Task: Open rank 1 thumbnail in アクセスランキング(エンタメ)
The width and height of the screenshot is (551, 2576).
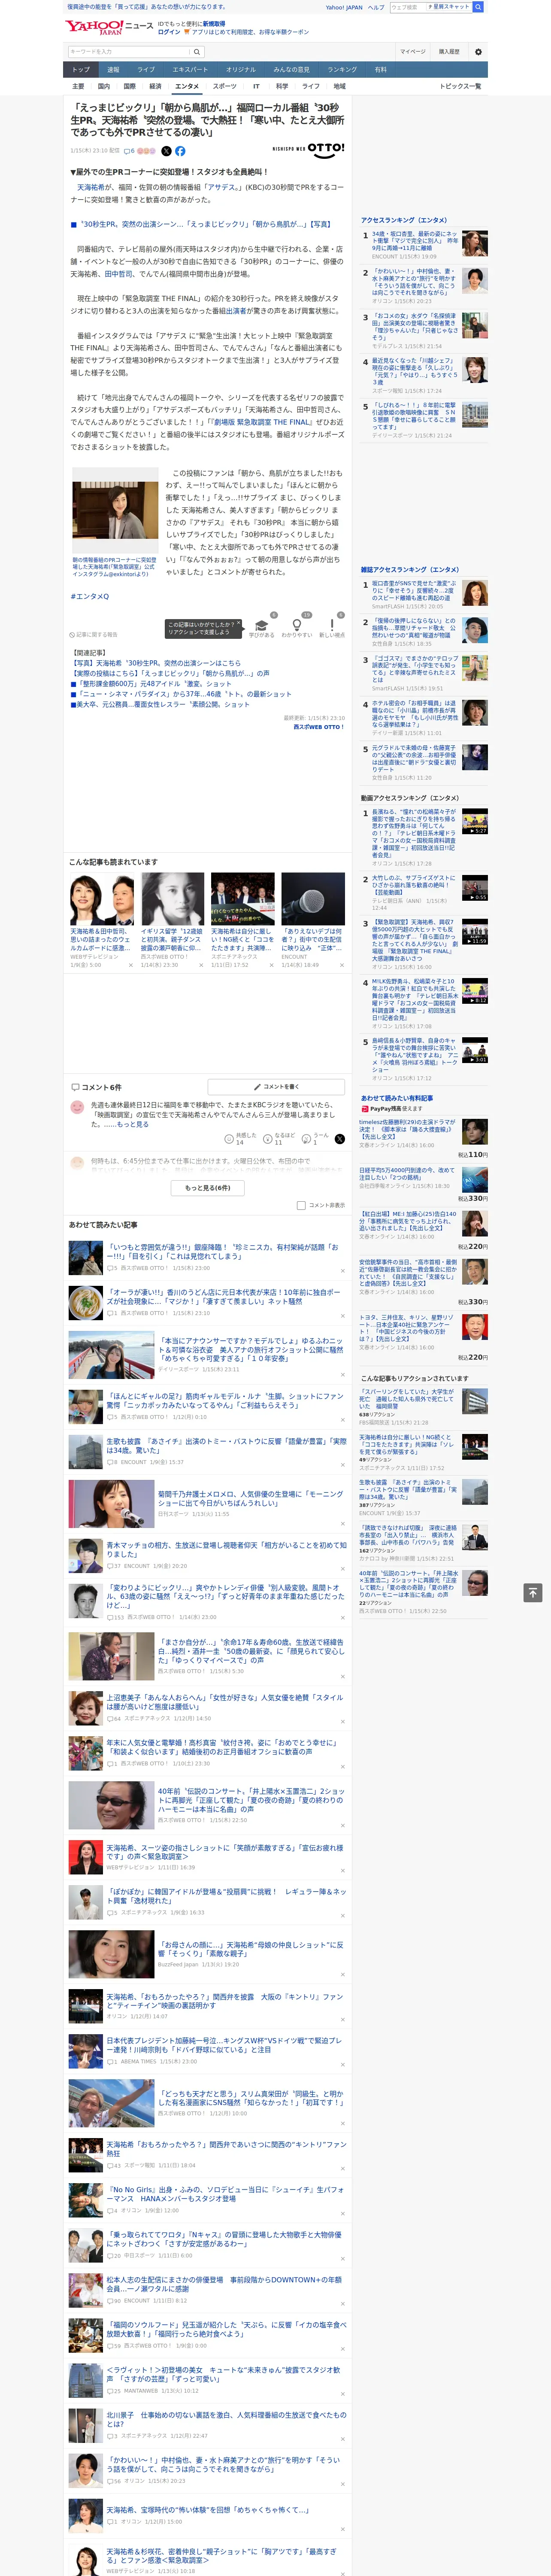Action: tap(475, 243)
